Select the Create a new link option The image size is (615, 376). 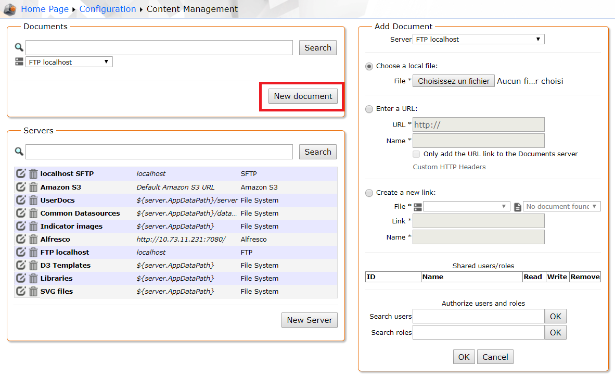(369, 193)
